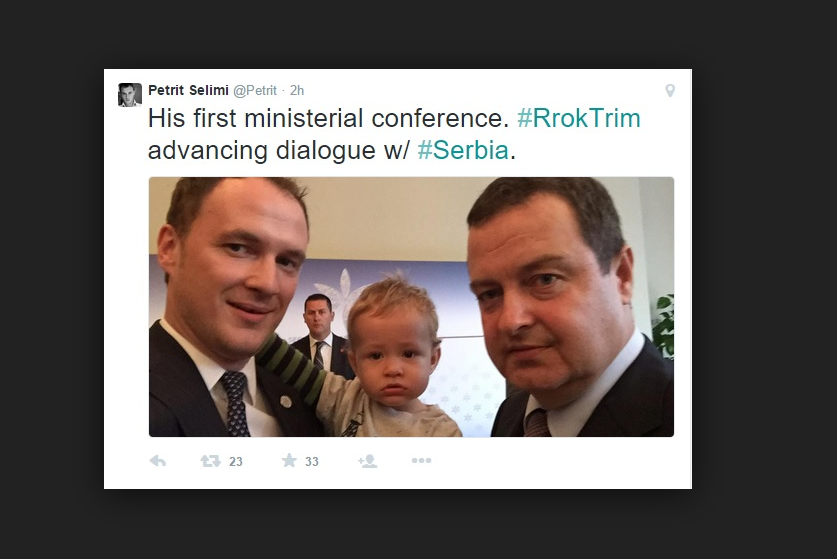
Task: View the retweet count of 23
Action: tap(235, 462)
